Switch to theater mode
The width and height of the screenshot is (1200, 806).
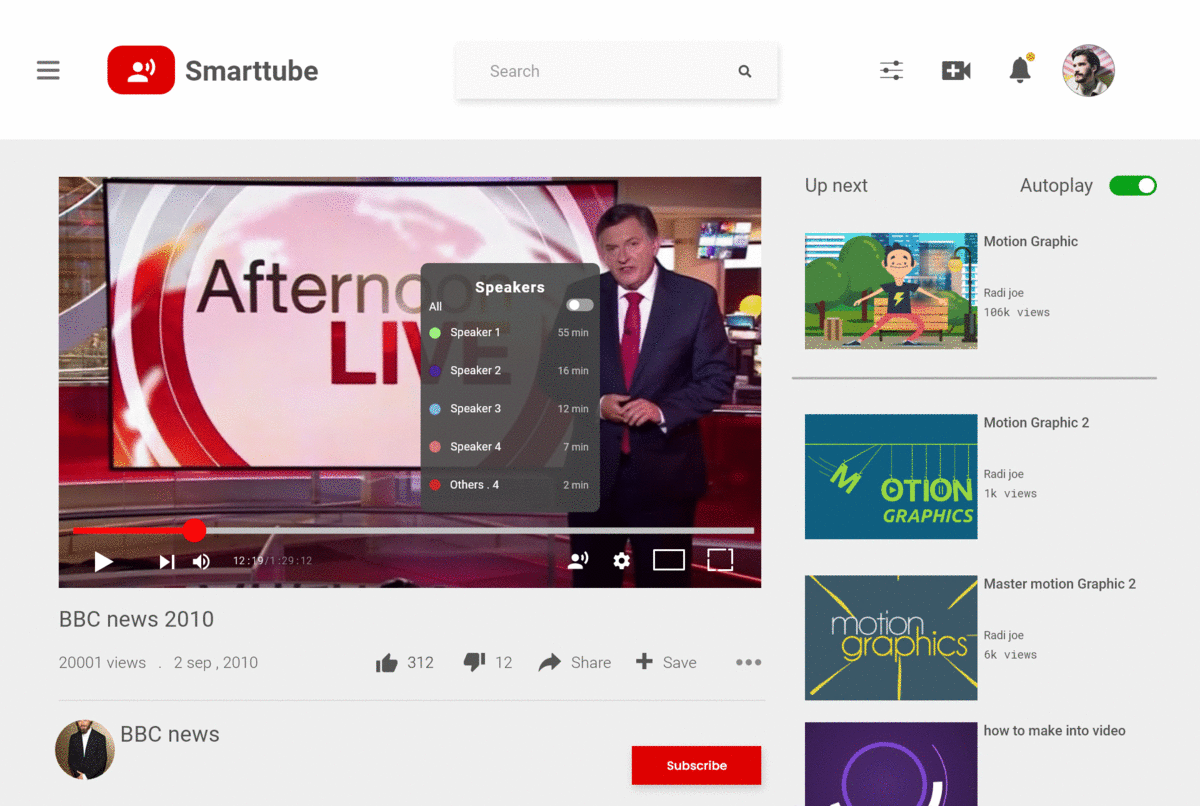click(669, 560)
